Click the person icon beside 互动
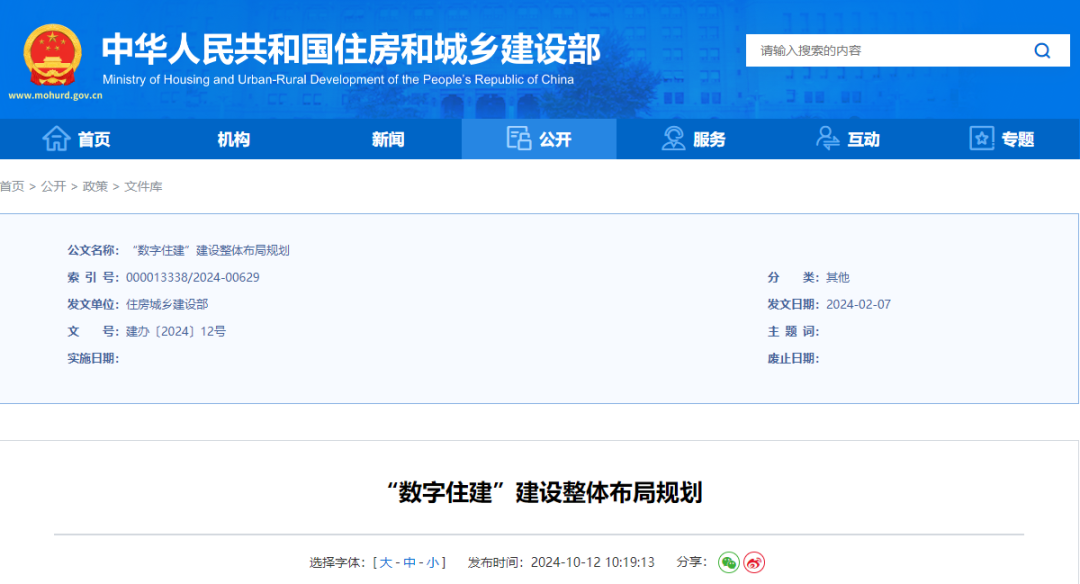This screenshot has height=584, width=1080. coord(828,139)
